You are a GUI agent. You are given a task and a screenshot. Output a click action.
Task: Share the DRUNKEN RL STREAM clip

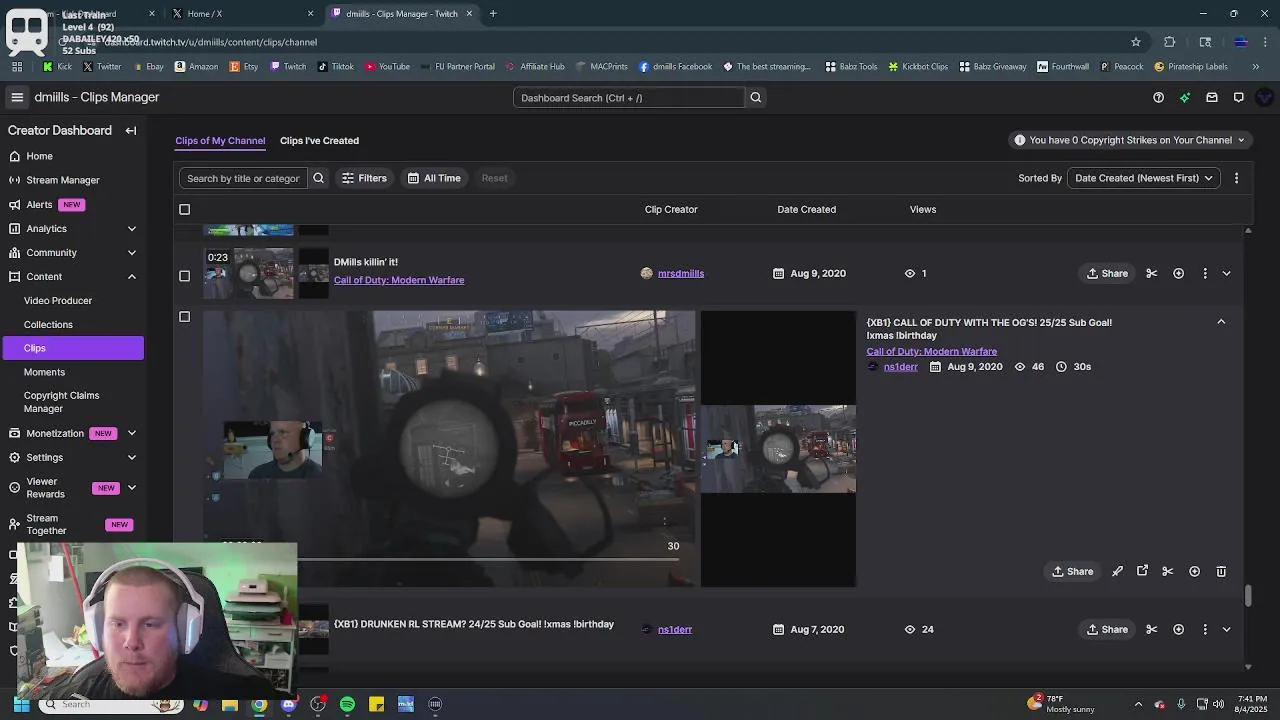(x=1107, y=629)
